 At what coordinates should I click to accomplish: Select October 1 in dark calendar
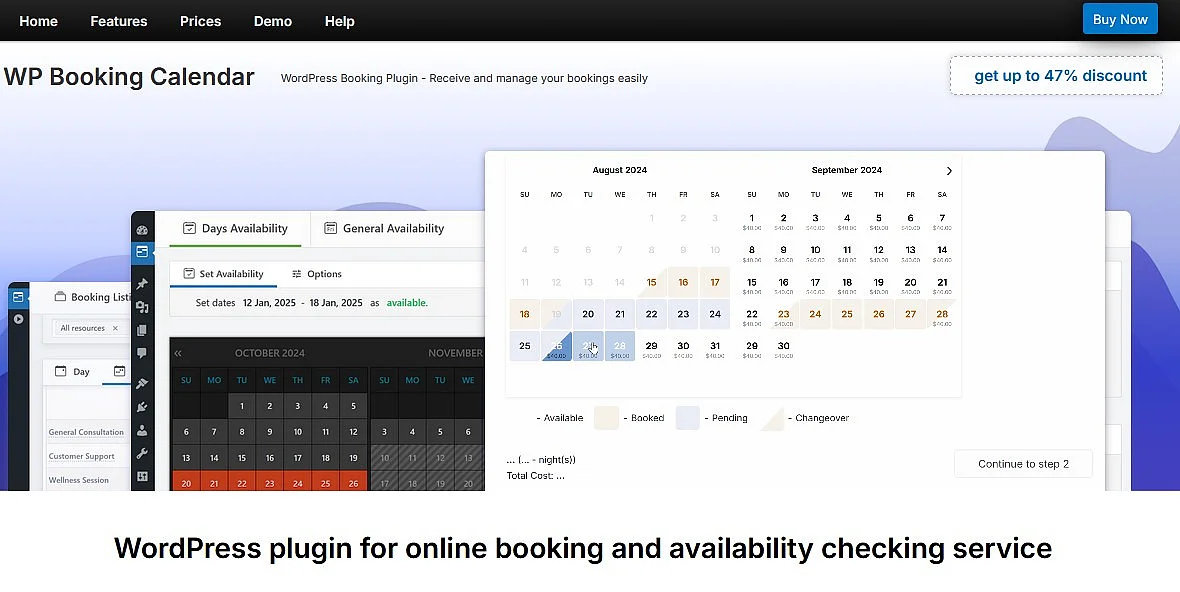click(242, 406)
